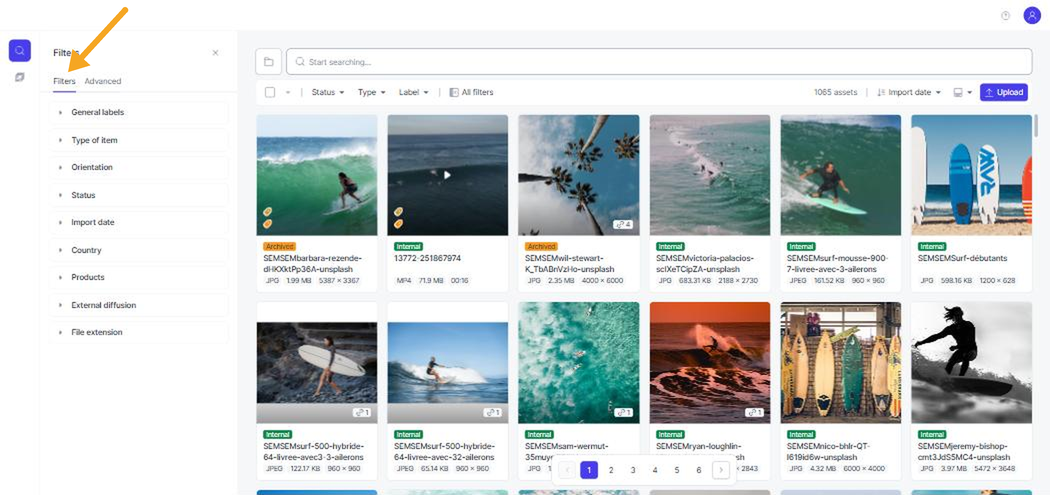
Task: Expand the Country filter group
Action: tap(139, 250)
